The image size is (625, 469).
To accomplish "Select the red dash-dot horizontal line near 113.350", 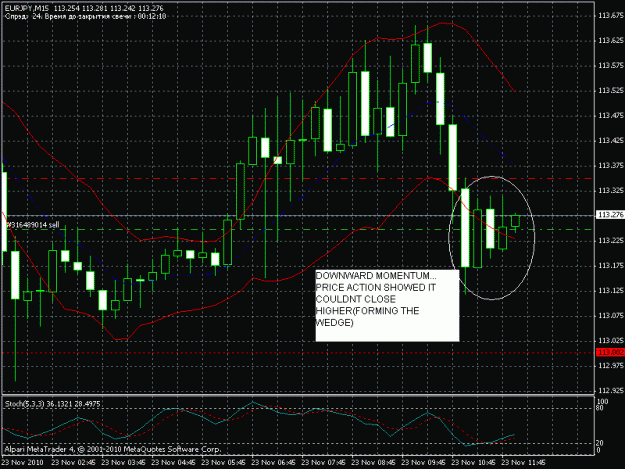I will pos(299,179).
